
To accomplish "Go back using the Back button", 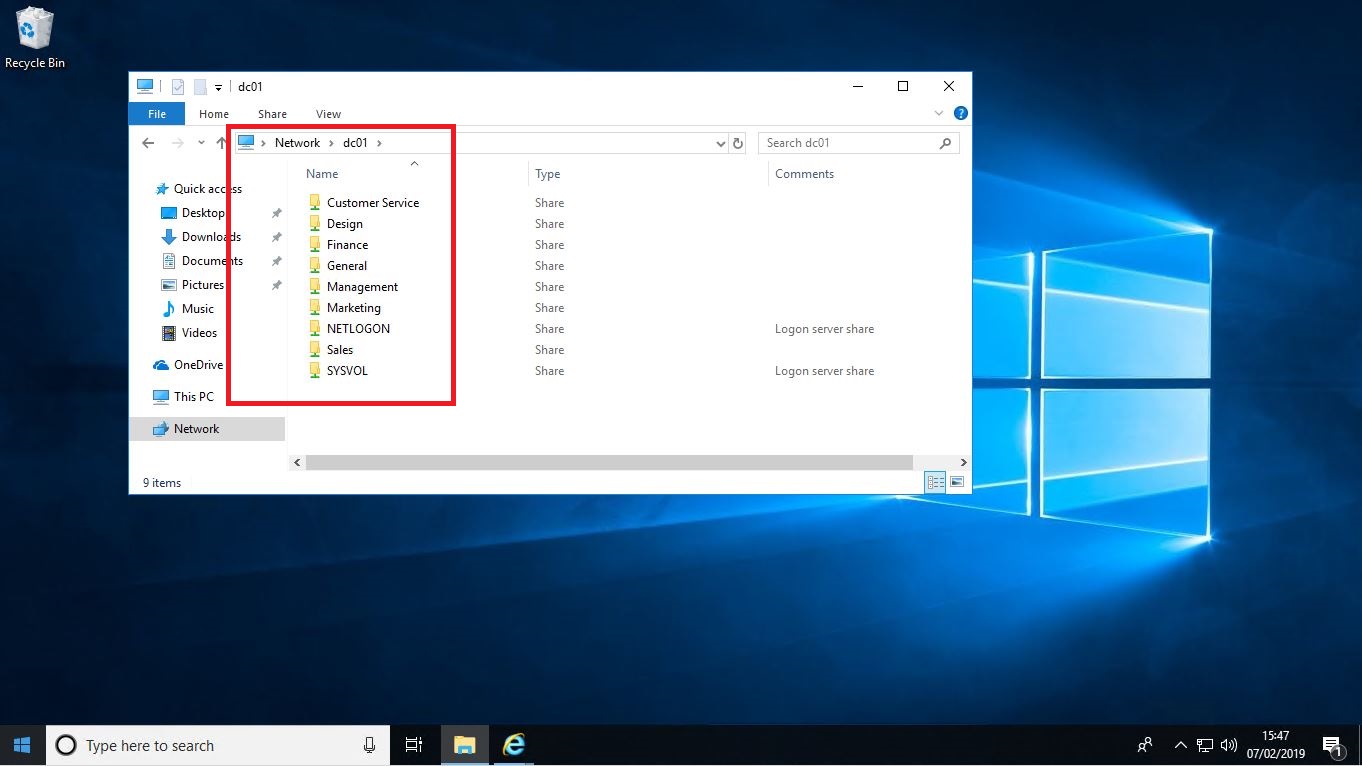I will (x=148, y=143).
